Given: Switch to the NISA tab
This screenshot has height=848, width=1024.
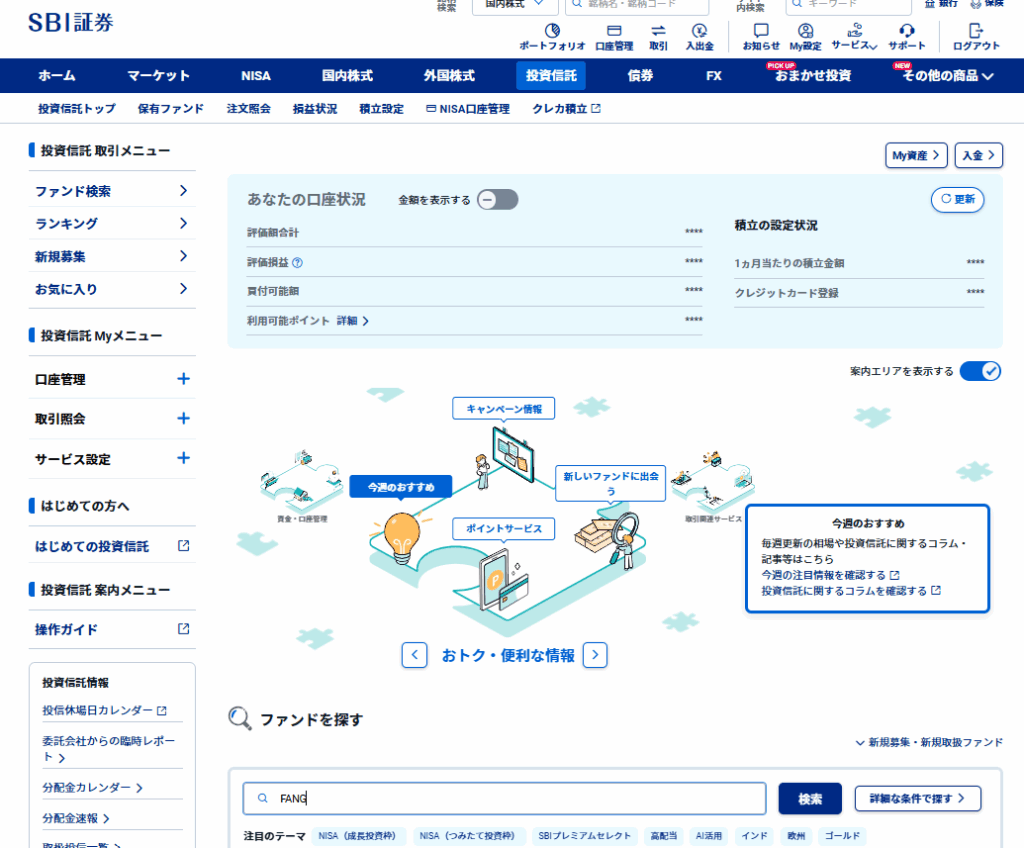Looking at the screenshot, I should tap(256, 76).
